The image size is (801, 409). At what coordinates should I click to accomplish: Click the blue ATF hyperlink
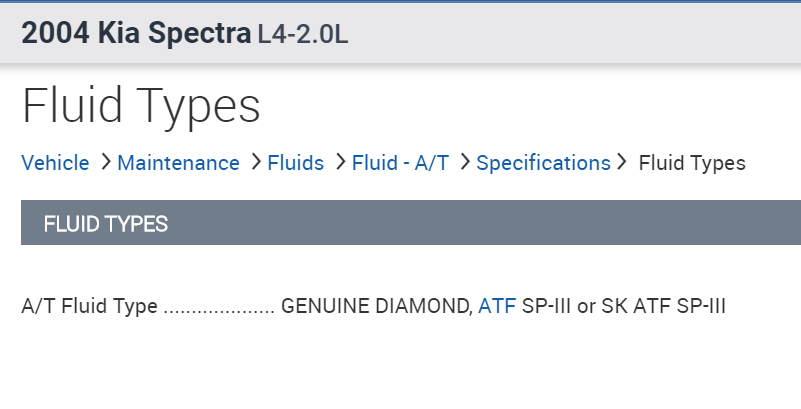tap(497, 306)
